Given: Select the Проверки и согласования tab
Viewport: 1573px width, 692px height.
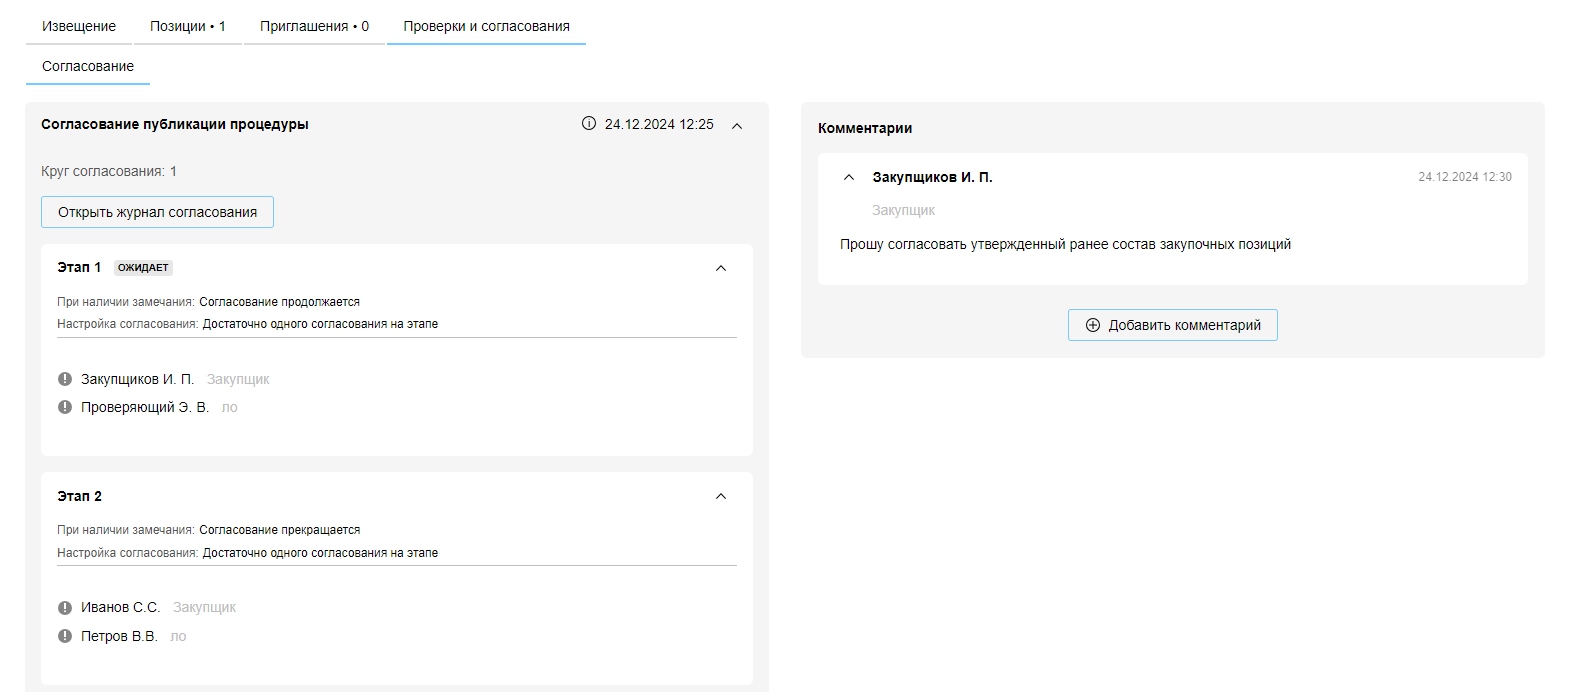Looking at the screenshot, I should 486,26.
